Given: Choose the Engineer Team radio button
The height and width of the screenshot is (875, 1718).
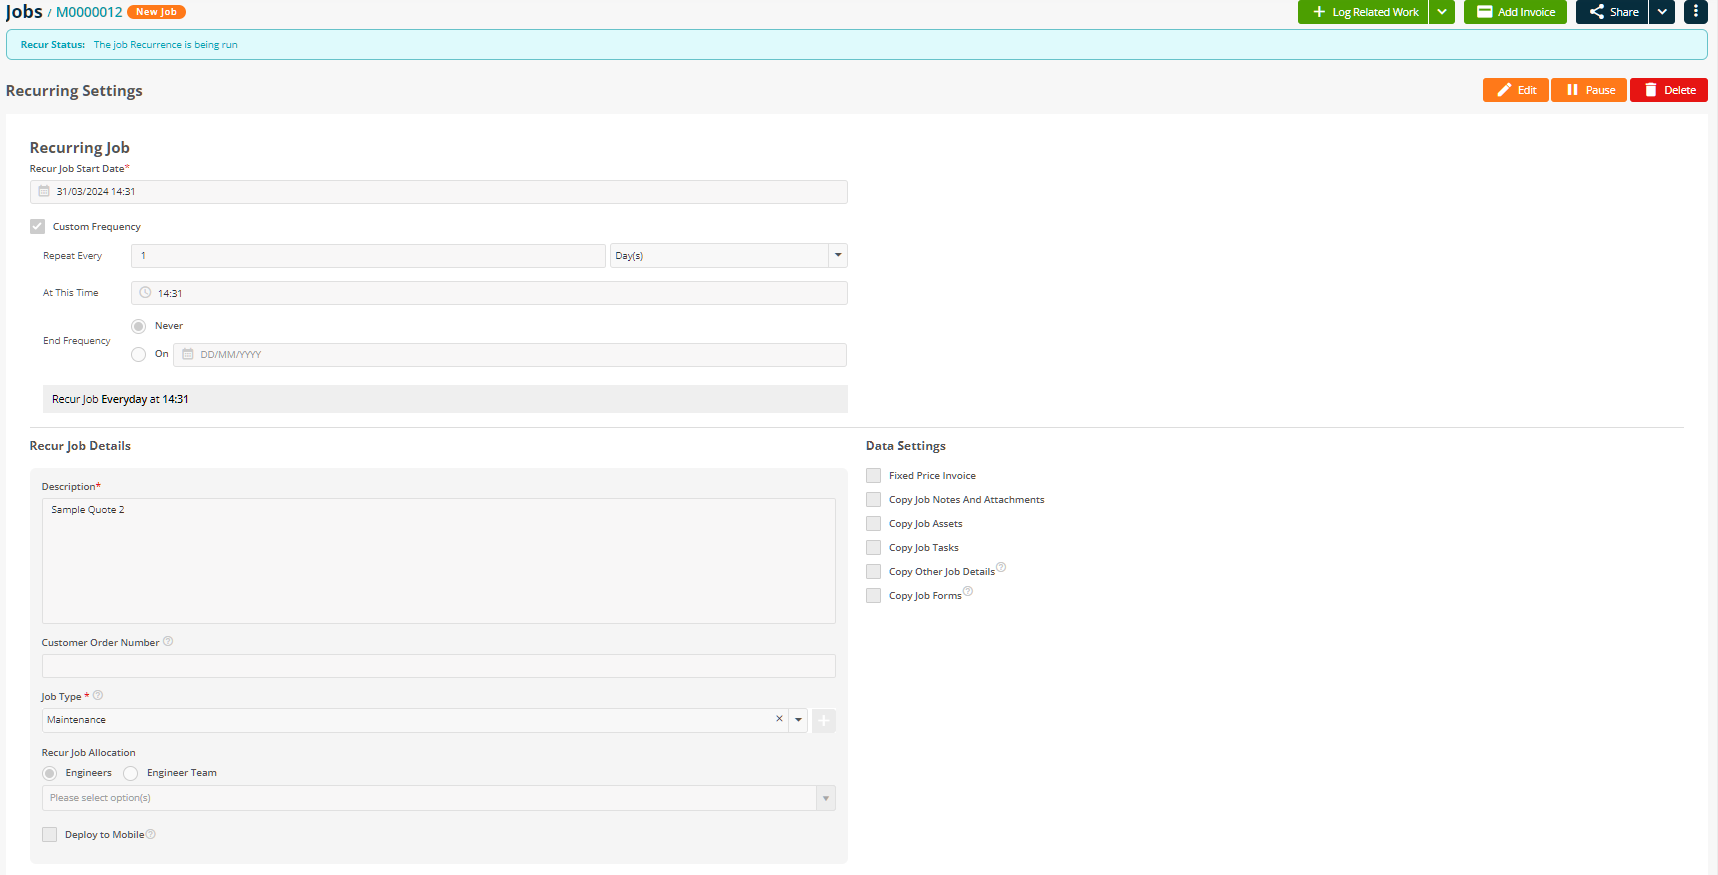Looking at the screenshot, I should 131,773.
